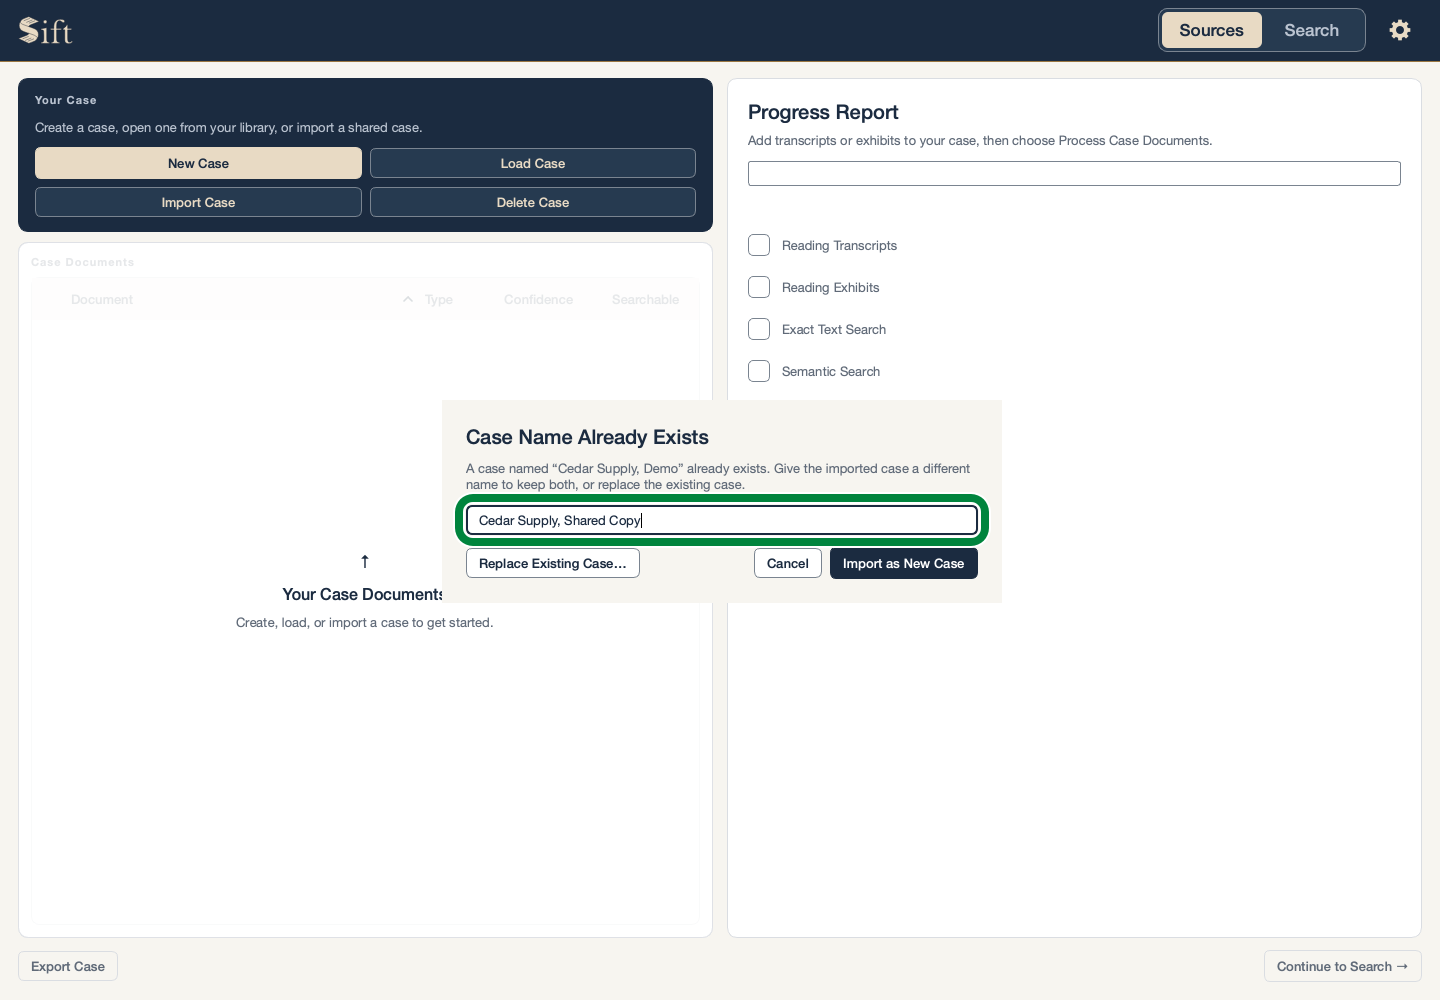Switch to the Sources tab

tap(1211, 30)
